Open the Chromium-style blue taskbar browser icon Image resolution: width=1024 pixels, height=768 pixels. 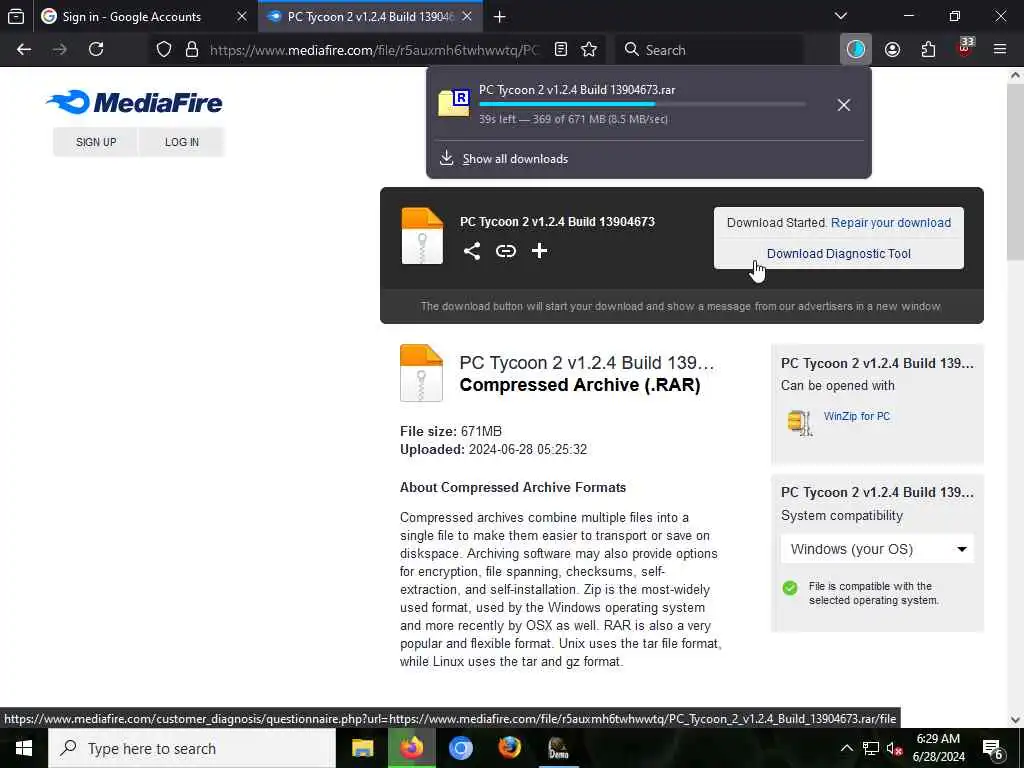(460, 748)
